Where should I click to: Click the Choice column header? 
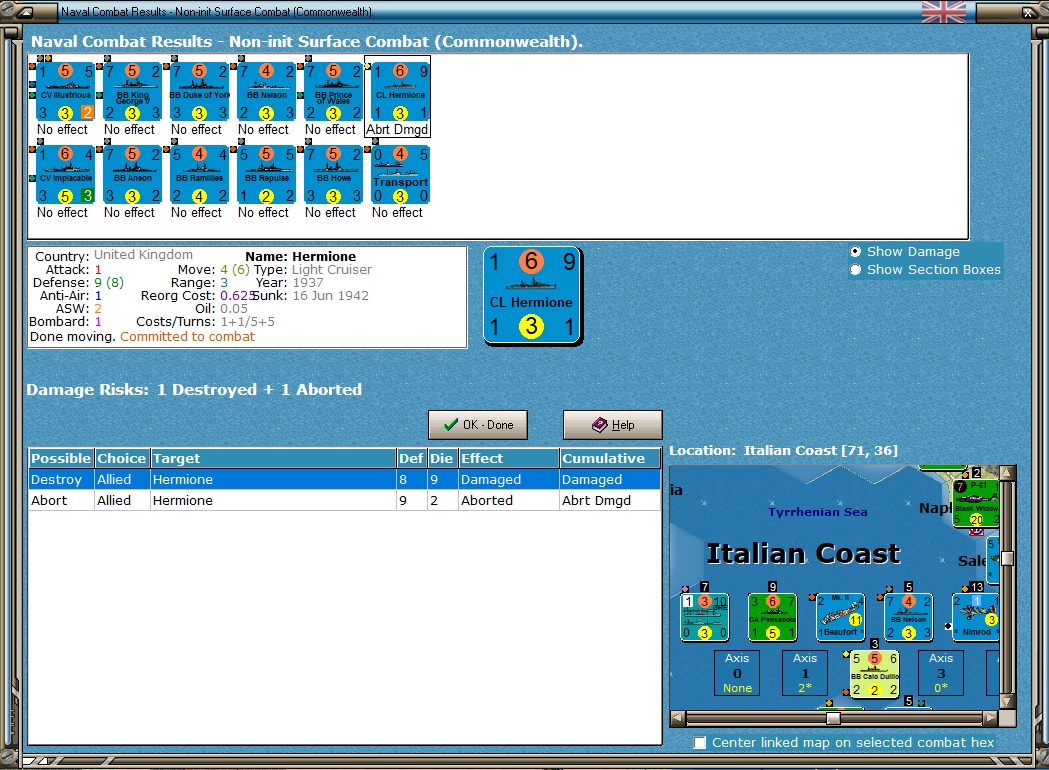[122, 458]
